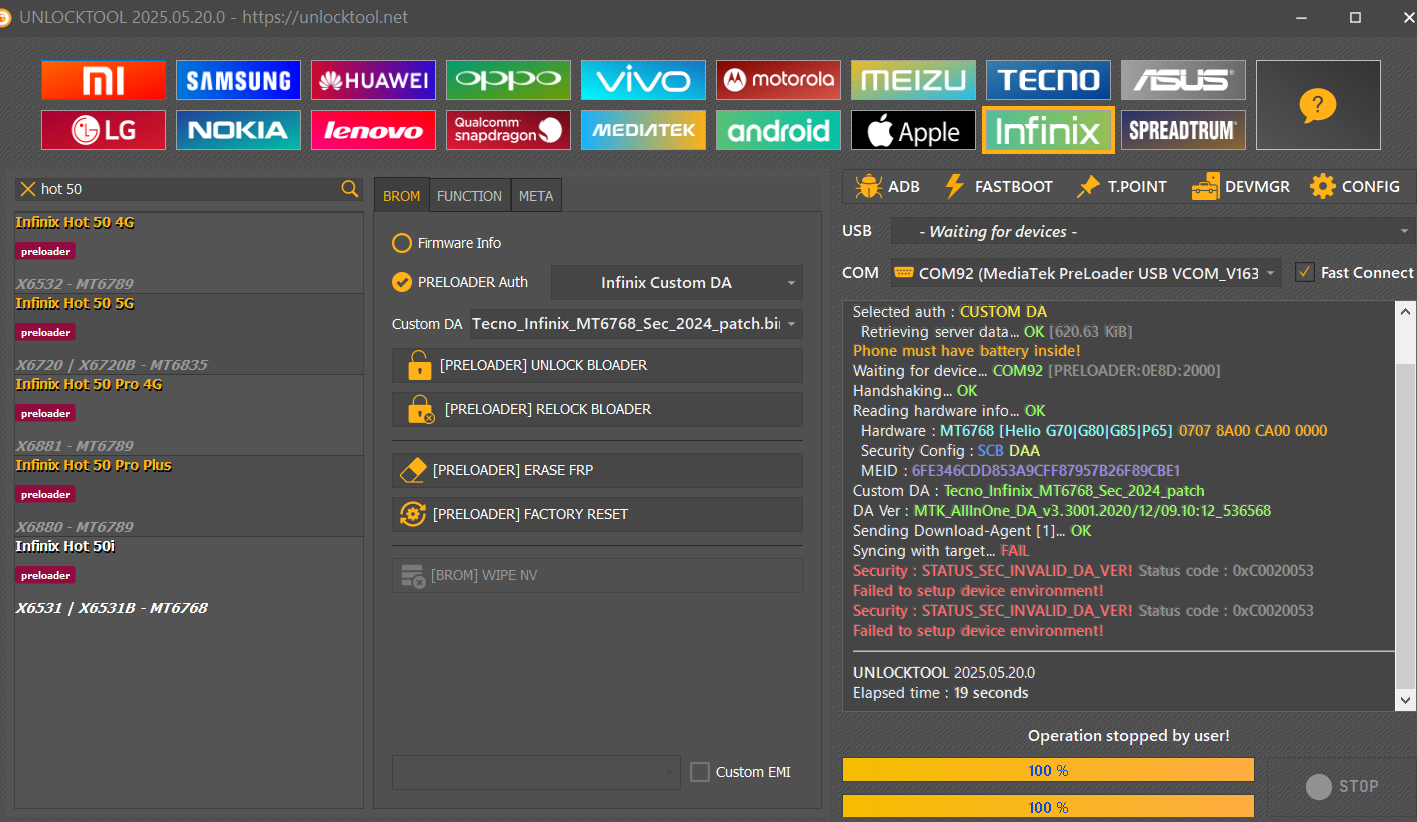
Task: Click PRELOADER RELOCK BLOADER button
Action: 597,409
